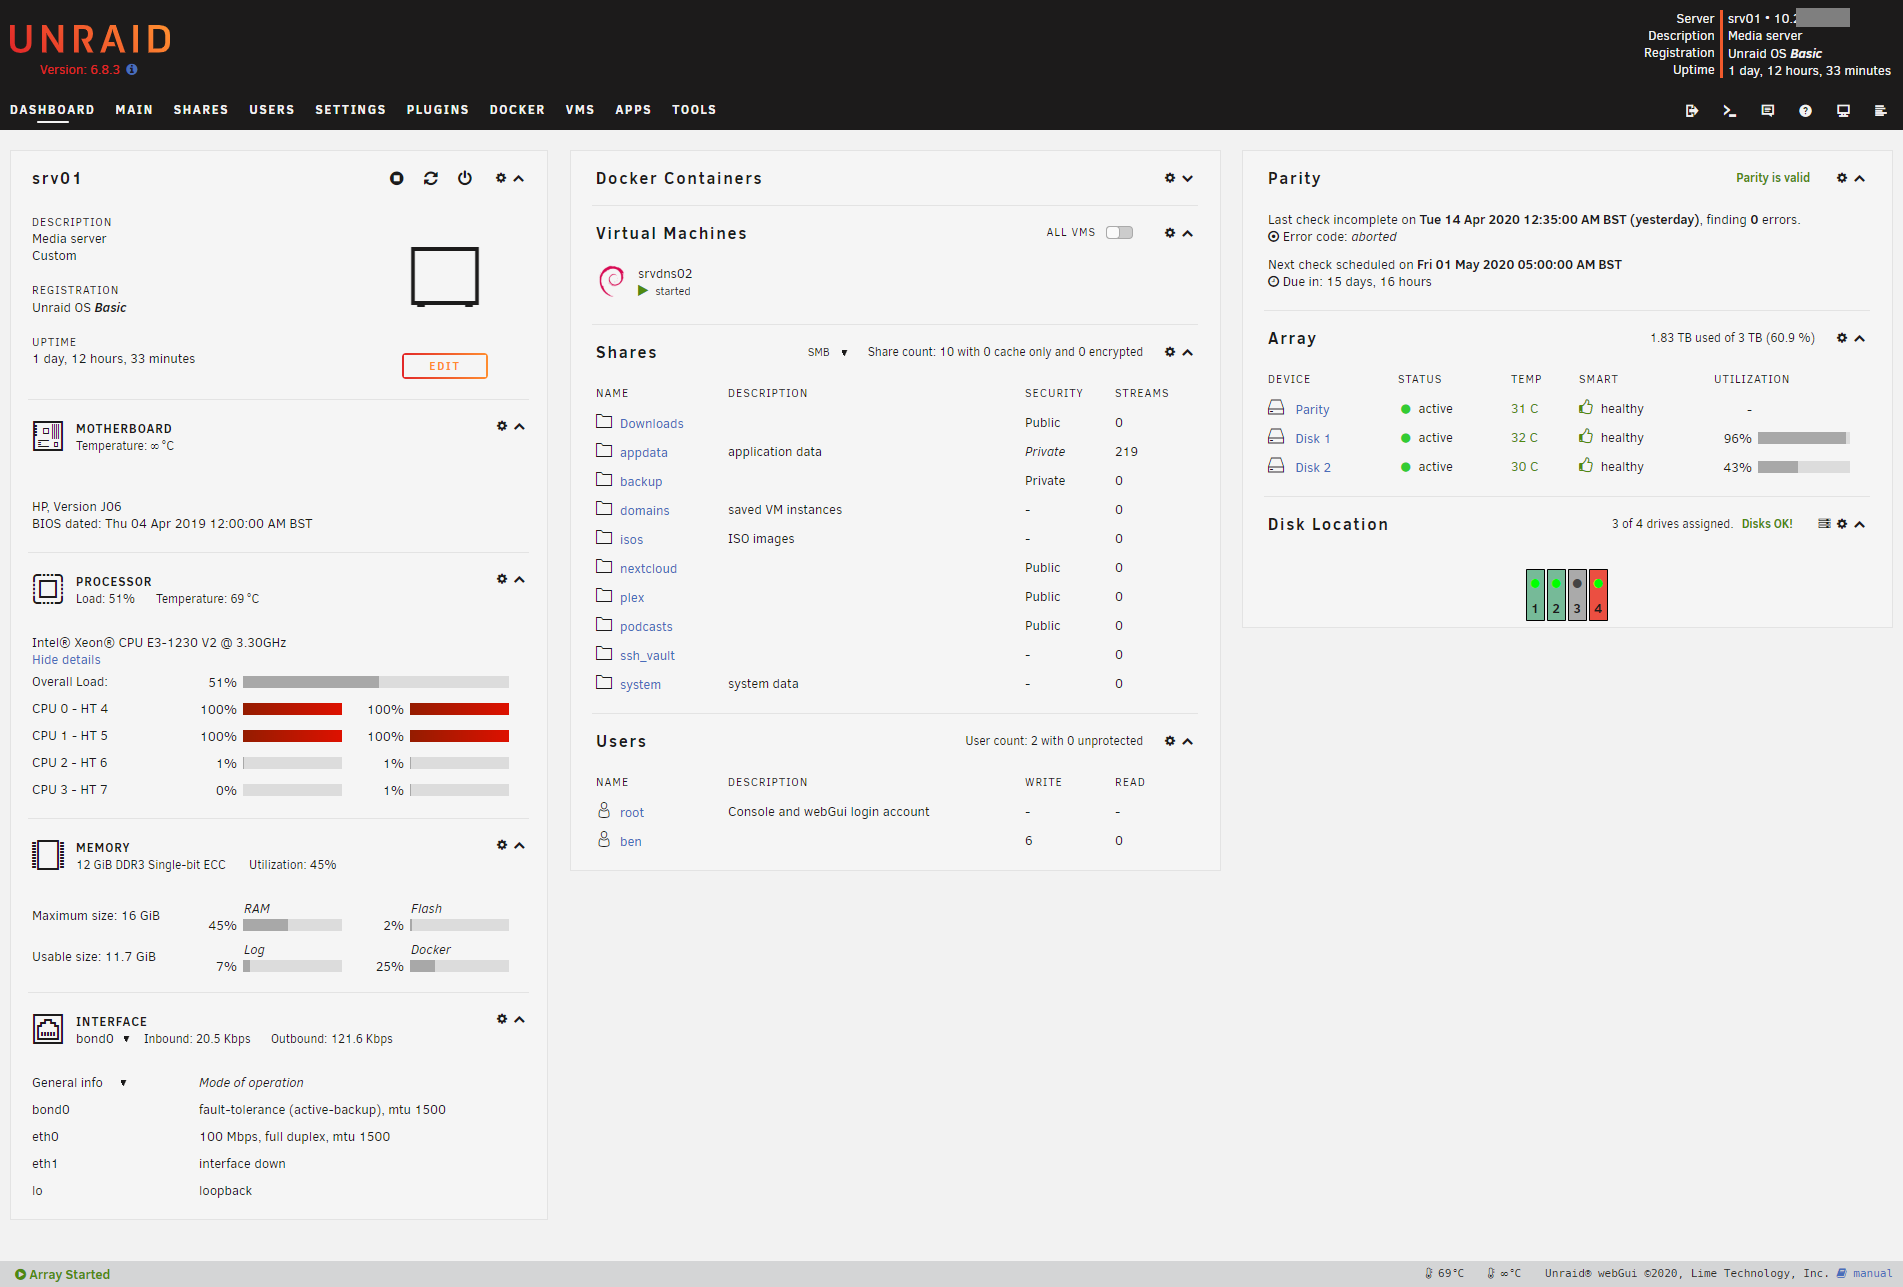Expand the Docker Containers panel
This screenshot has height=1287, width=1903.
click(x=1188, y=179)
